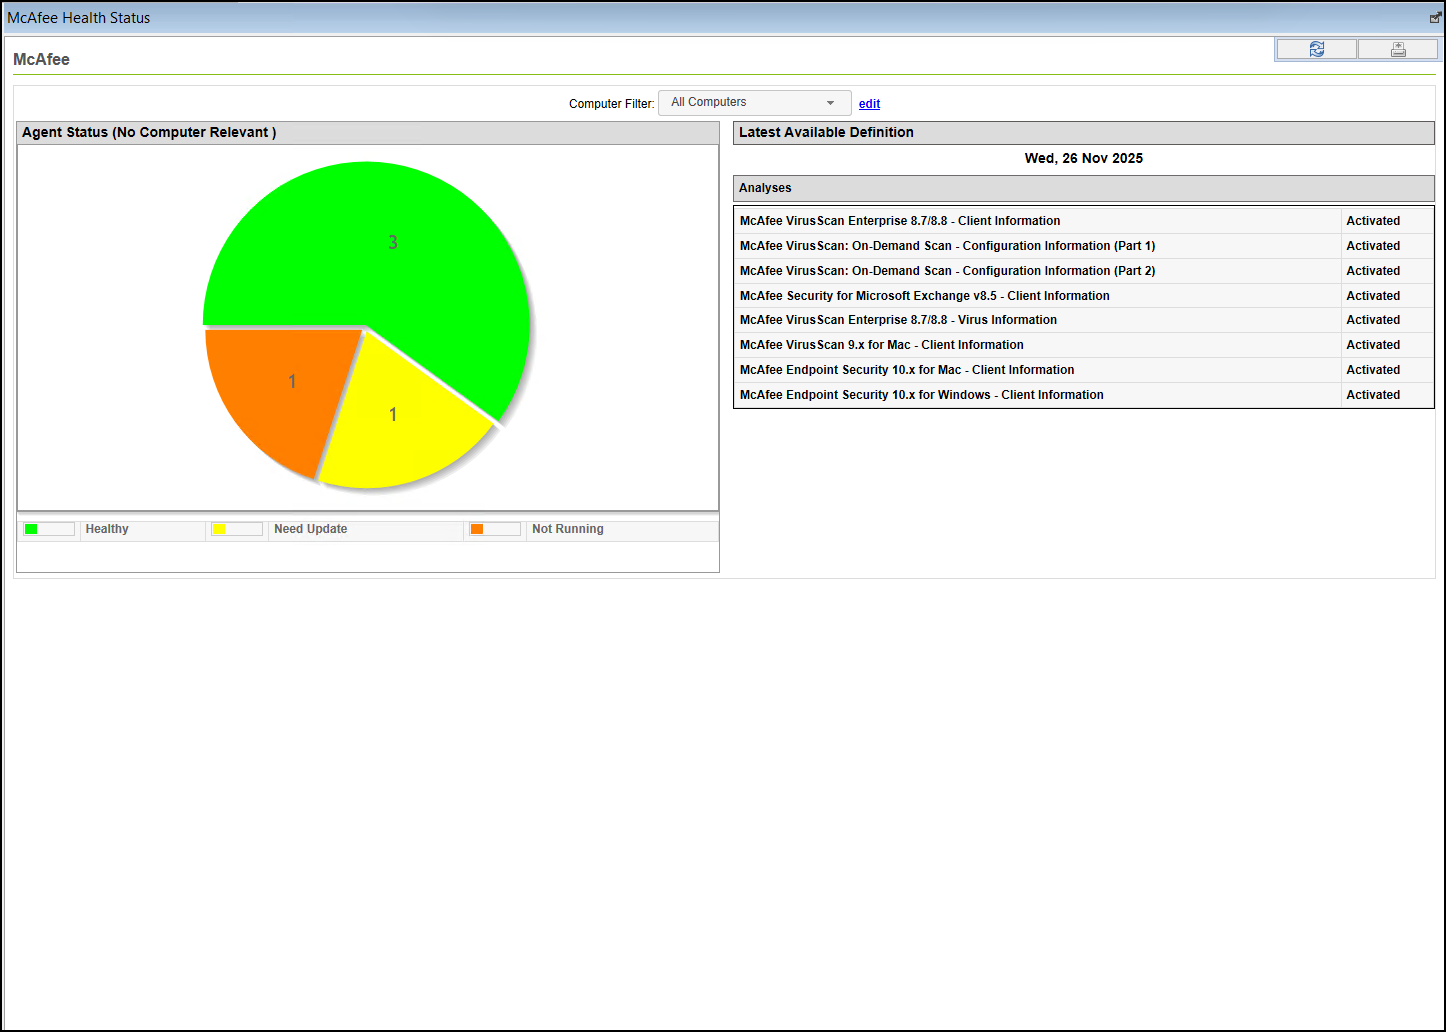
Task: Click the Healthy legend label
Action: coord(107,529)
